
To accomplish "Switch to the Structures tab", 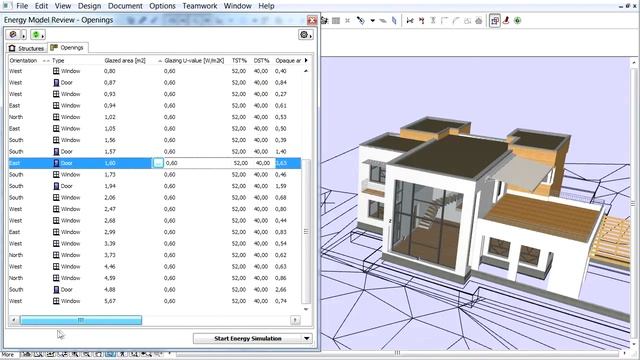I will click(27, 48).
